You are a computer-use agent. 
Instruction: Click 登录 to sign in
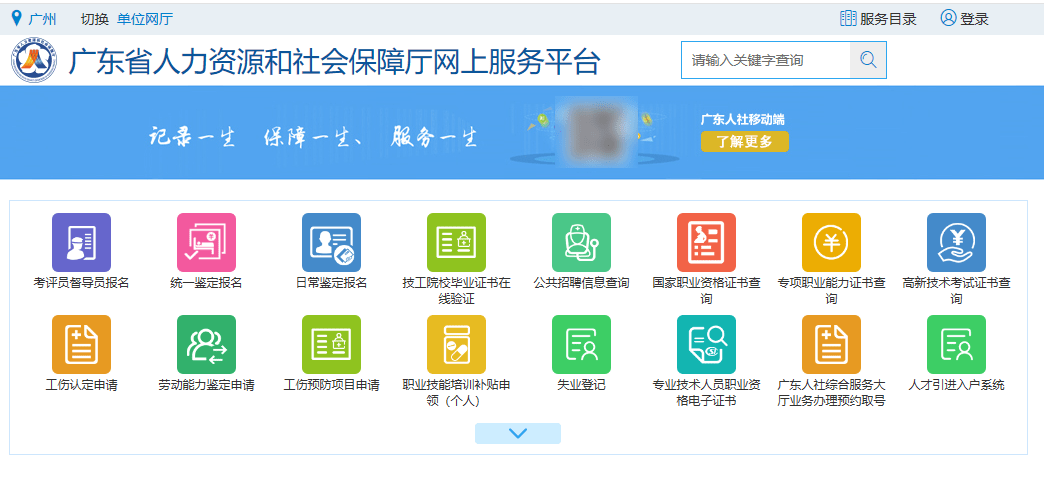coord(965,19)
